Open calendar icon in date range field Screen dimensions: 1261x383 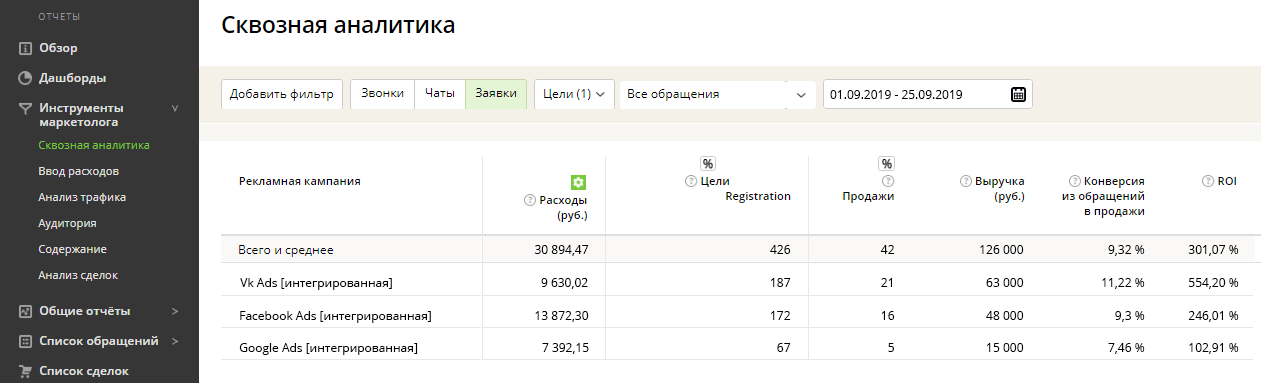1018,95
